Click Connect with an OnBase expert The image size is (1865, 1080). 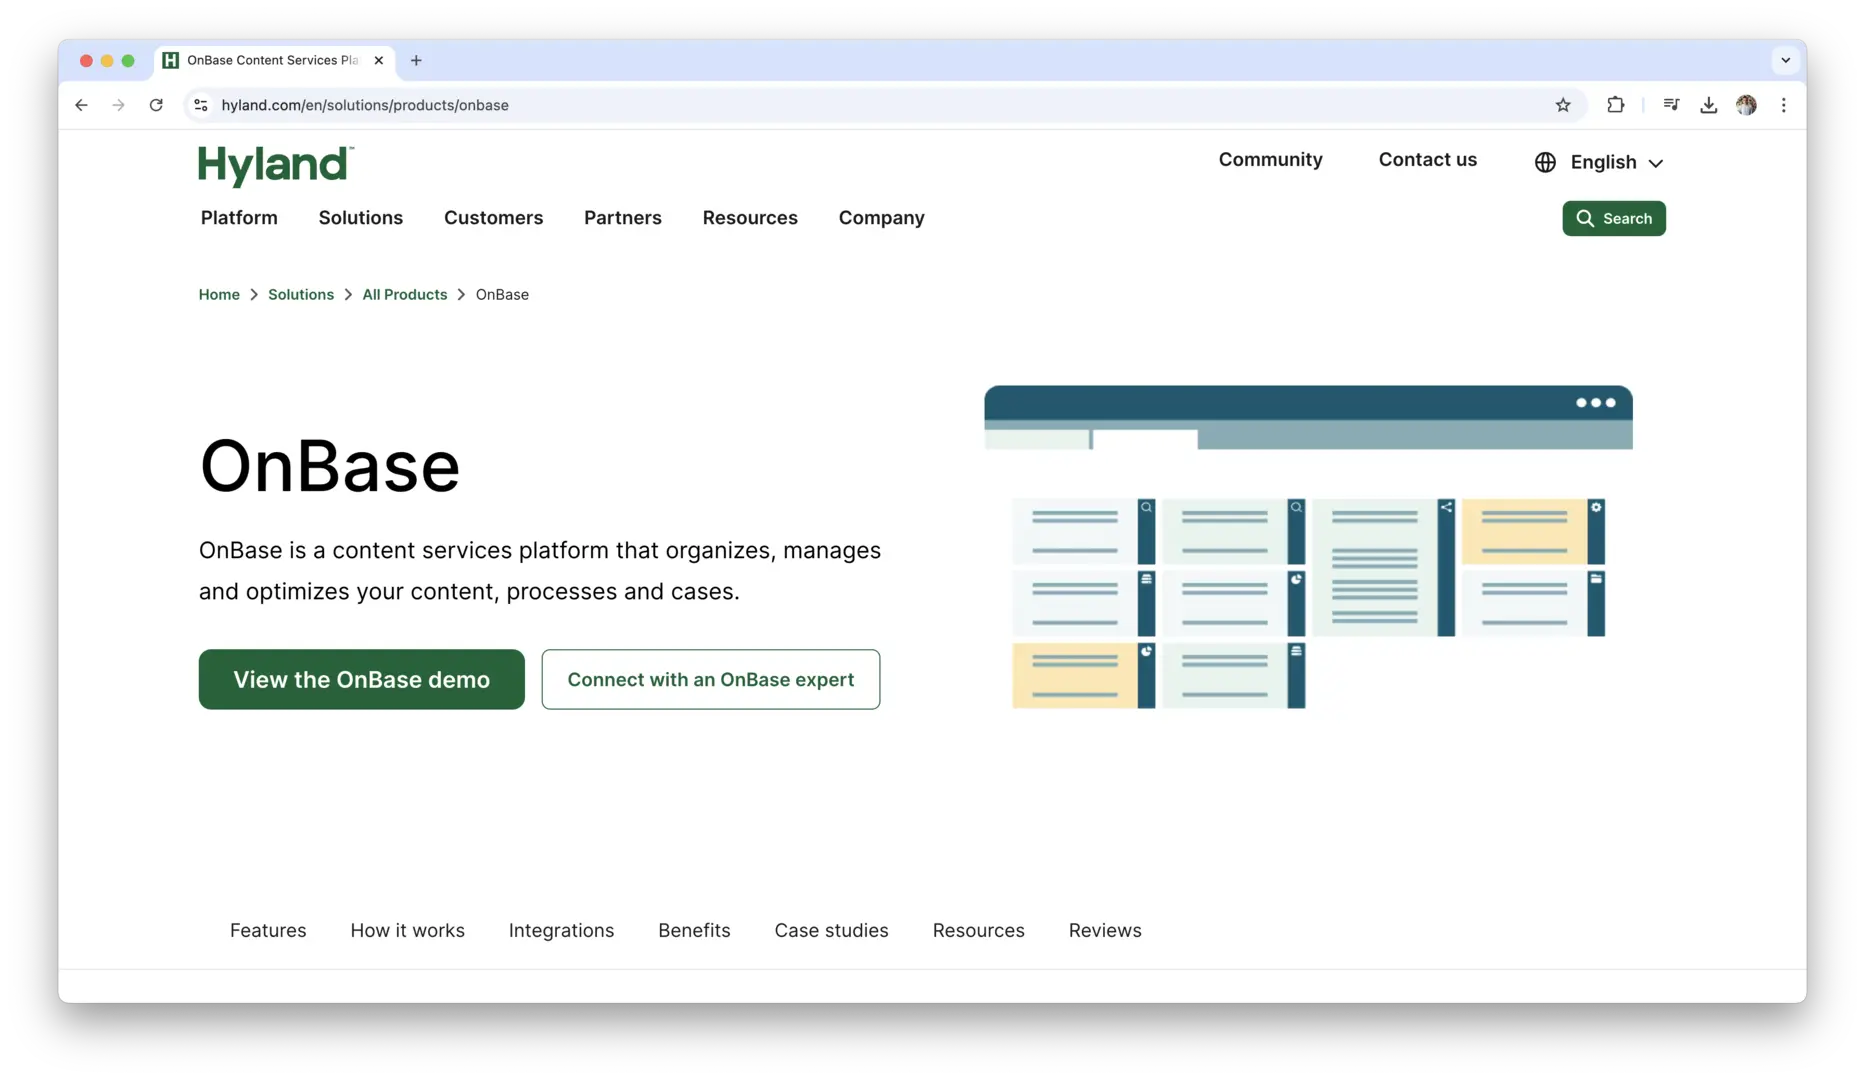click(711, 679)
